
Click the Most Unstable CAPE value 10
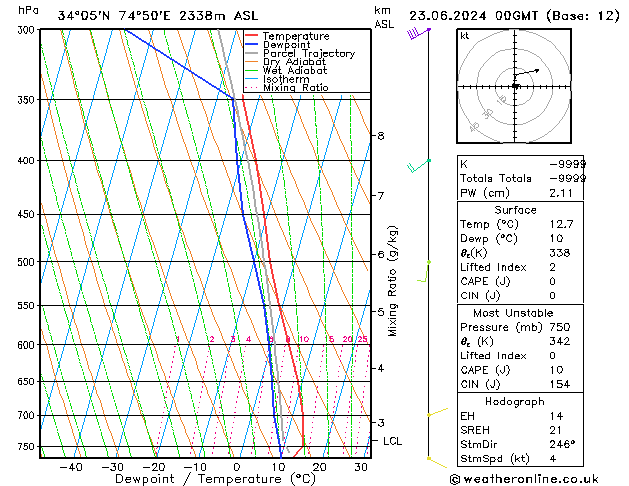[556, 370]
